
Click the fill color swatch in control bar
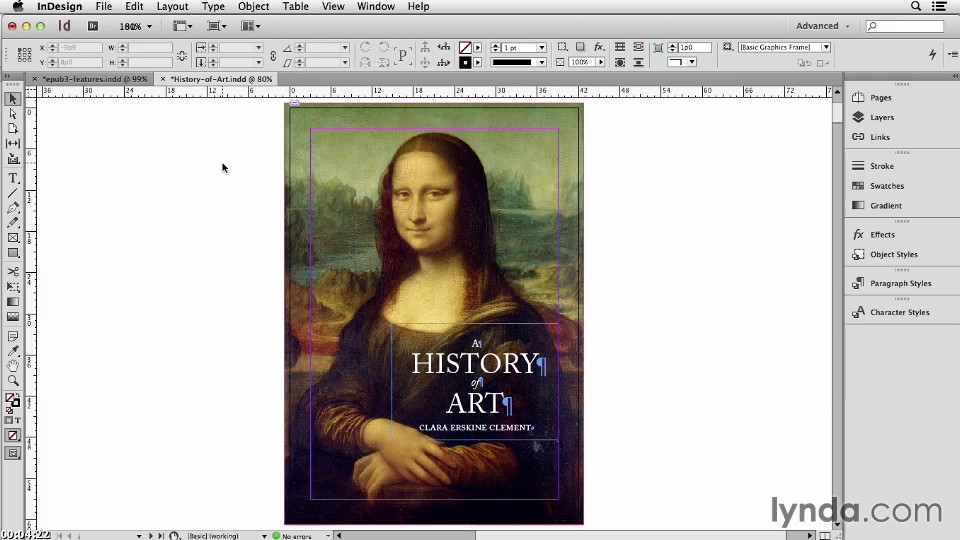pyautogui.click(x=465, y=47)
